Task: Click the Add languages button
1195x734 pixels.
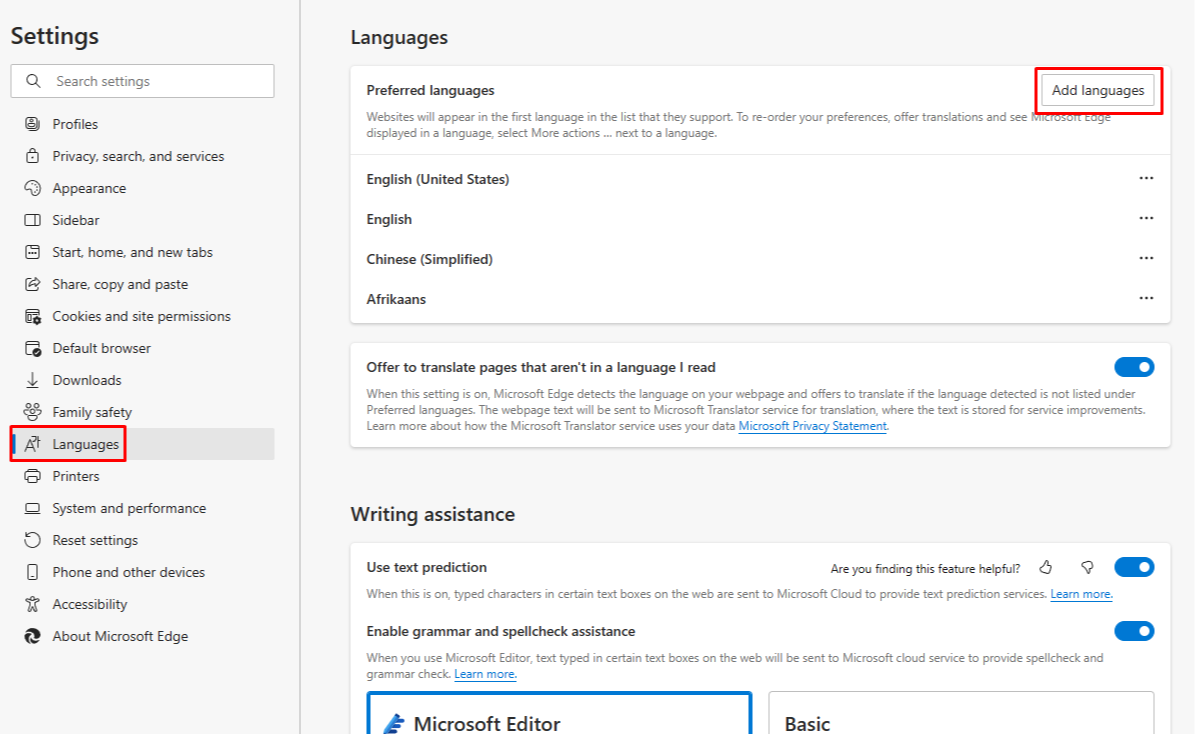Action: [1097, 90]
